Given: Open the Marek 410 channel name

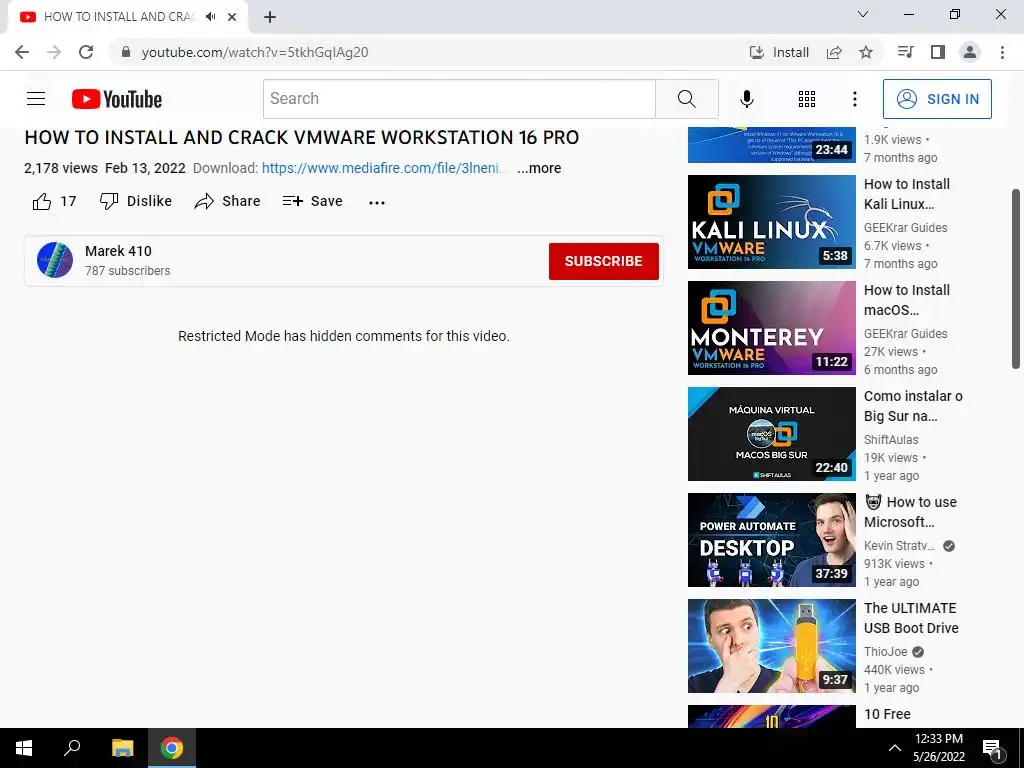Looking at the screenshot, I should click(x=118, y=251).
